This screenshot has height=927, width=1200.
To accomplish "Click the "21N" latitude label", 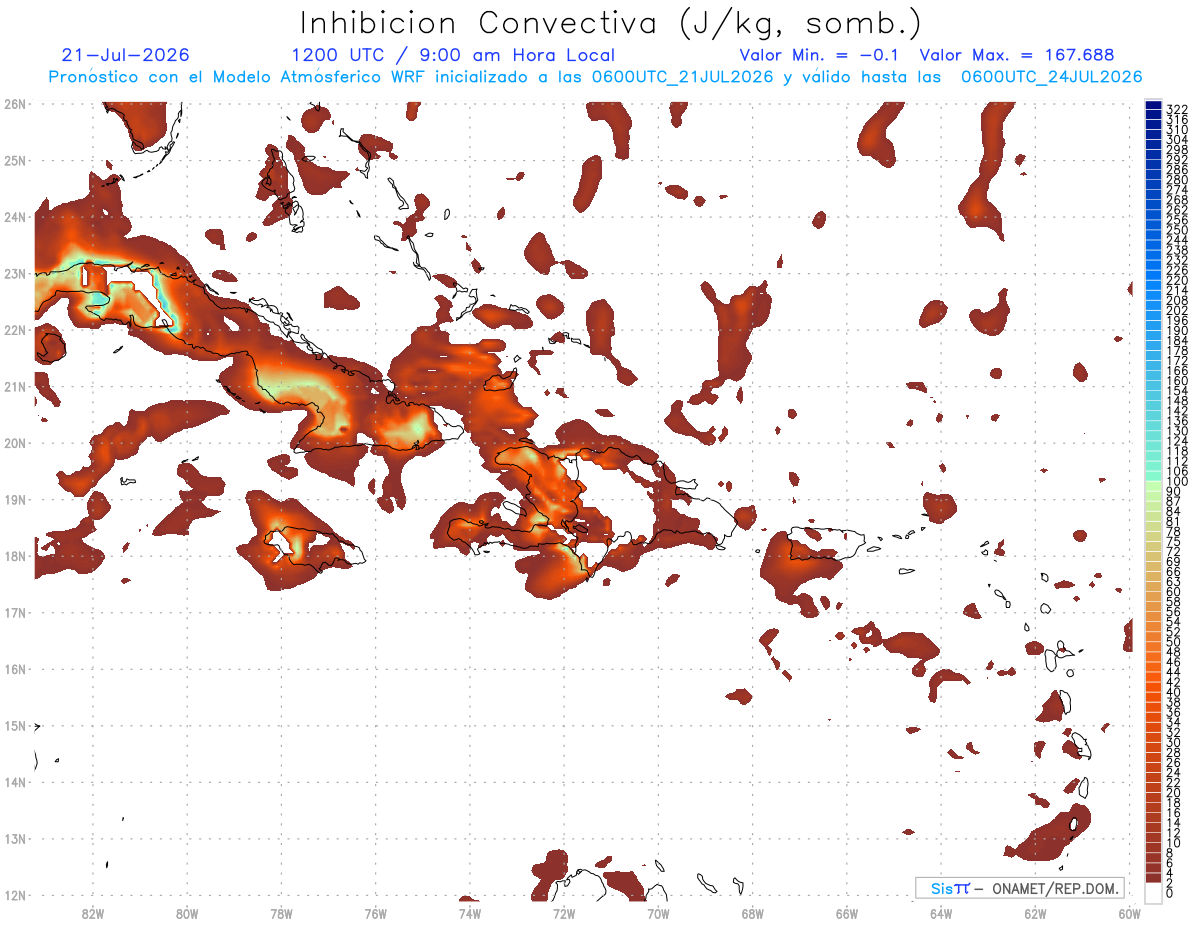I will click(15, 386).
